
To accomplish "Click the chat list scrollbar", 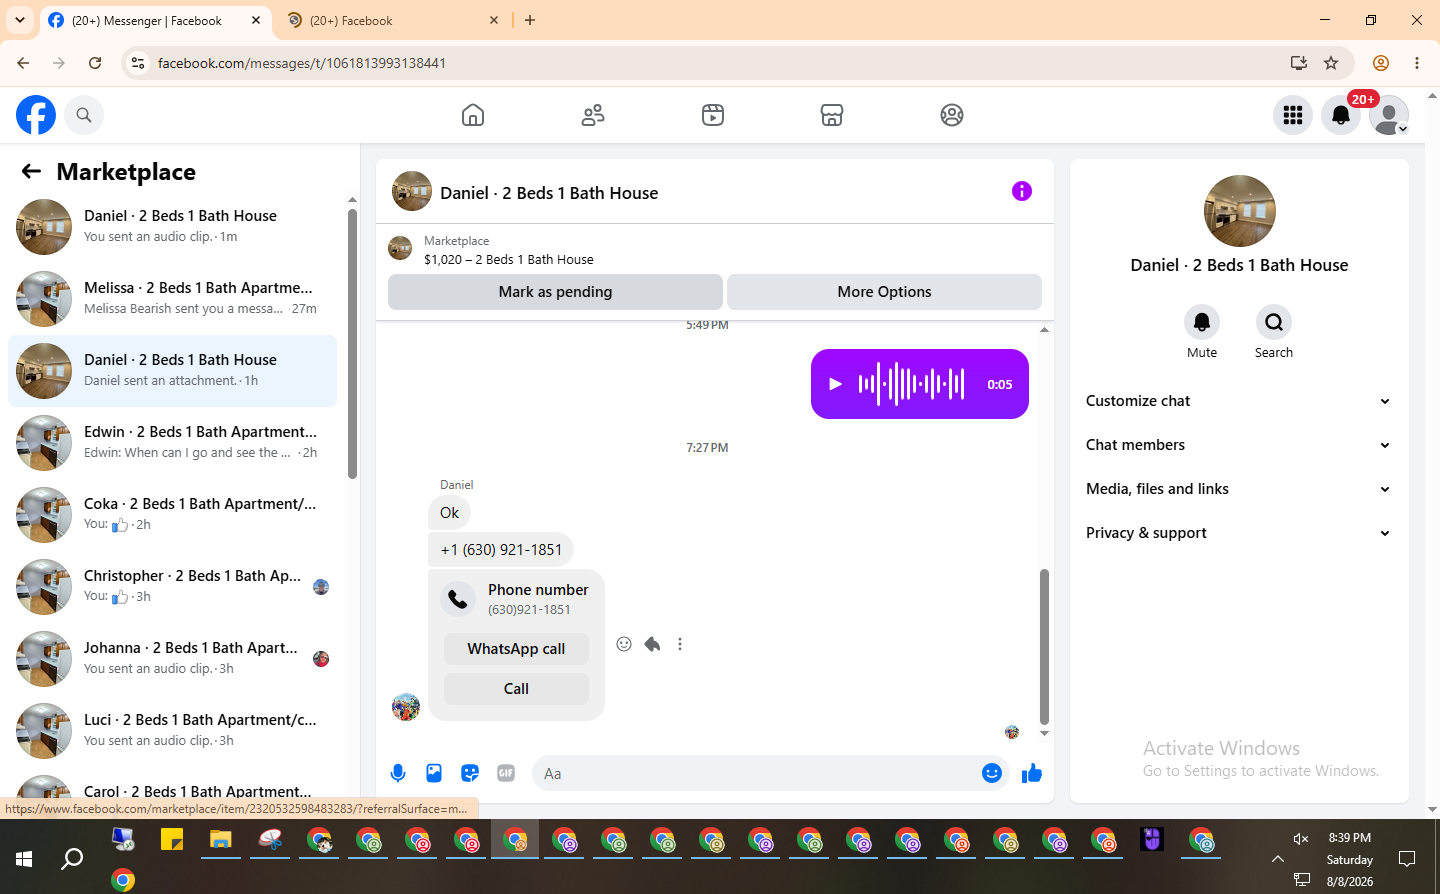I will pyautogui.click(x=352, y=343).
